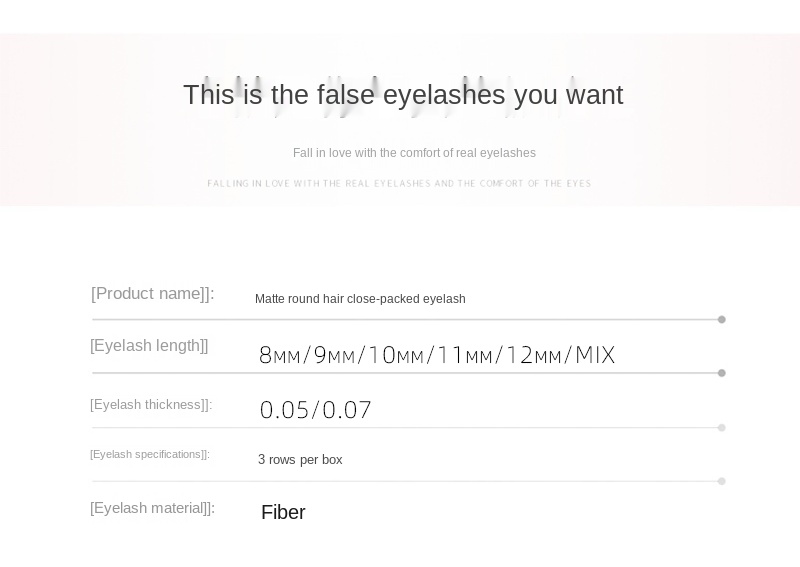Click the uppercase "FALLING IN LOVE WITH THE REAL EYELASHES" tagline
This screenshot has width=800, height=567.
(x=399, y=183)
